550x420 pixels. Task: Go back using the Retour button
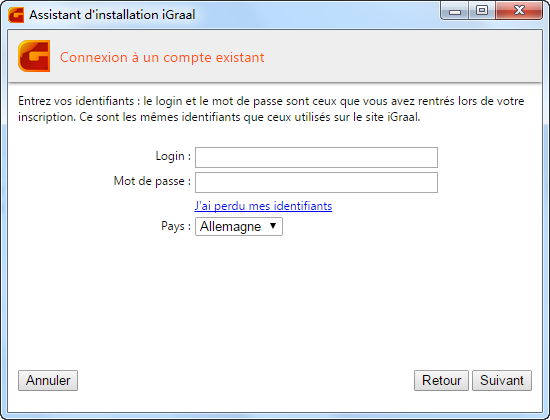tap(441, 380)
